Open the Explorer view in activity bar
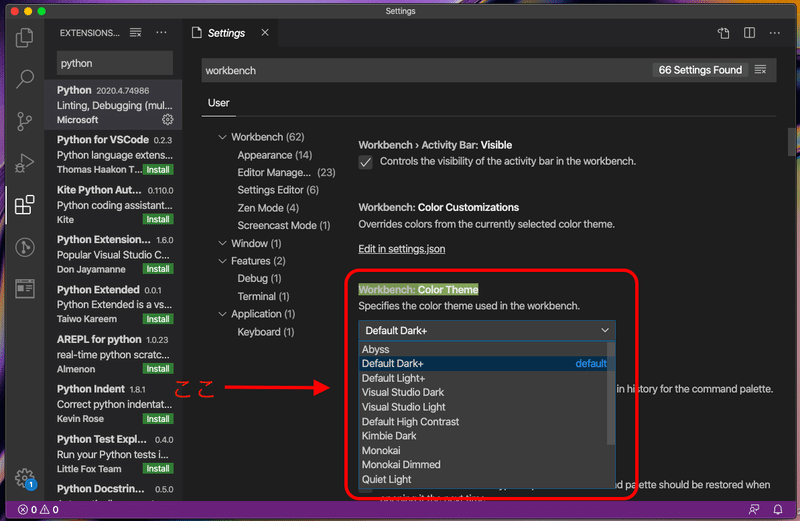 (24, 37)
